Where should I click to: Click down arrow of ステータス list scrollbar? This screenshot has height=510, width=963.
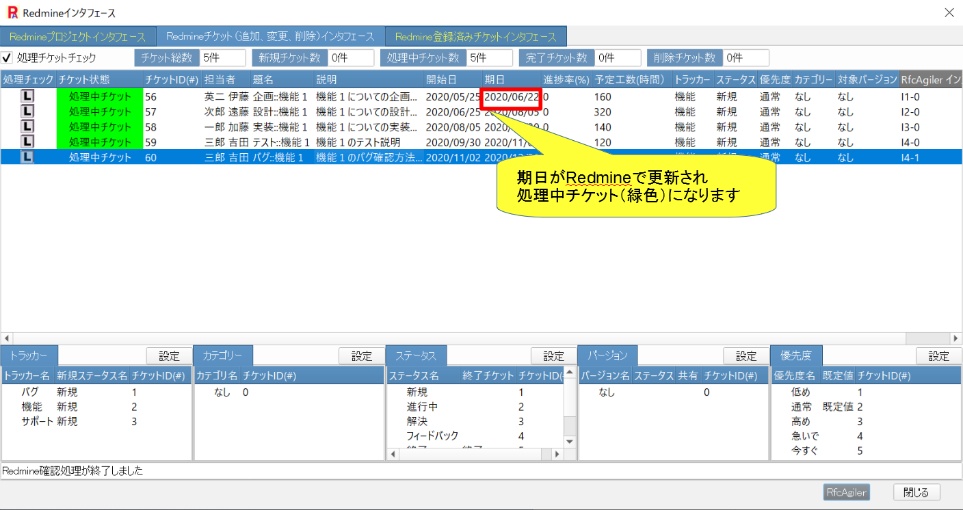coord(569,441)
